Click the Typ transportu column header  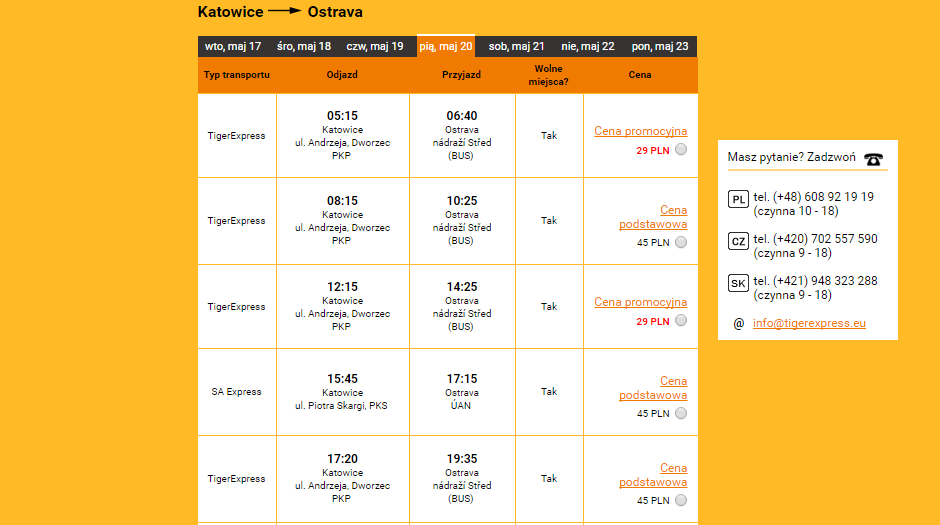tap(237, 75)
